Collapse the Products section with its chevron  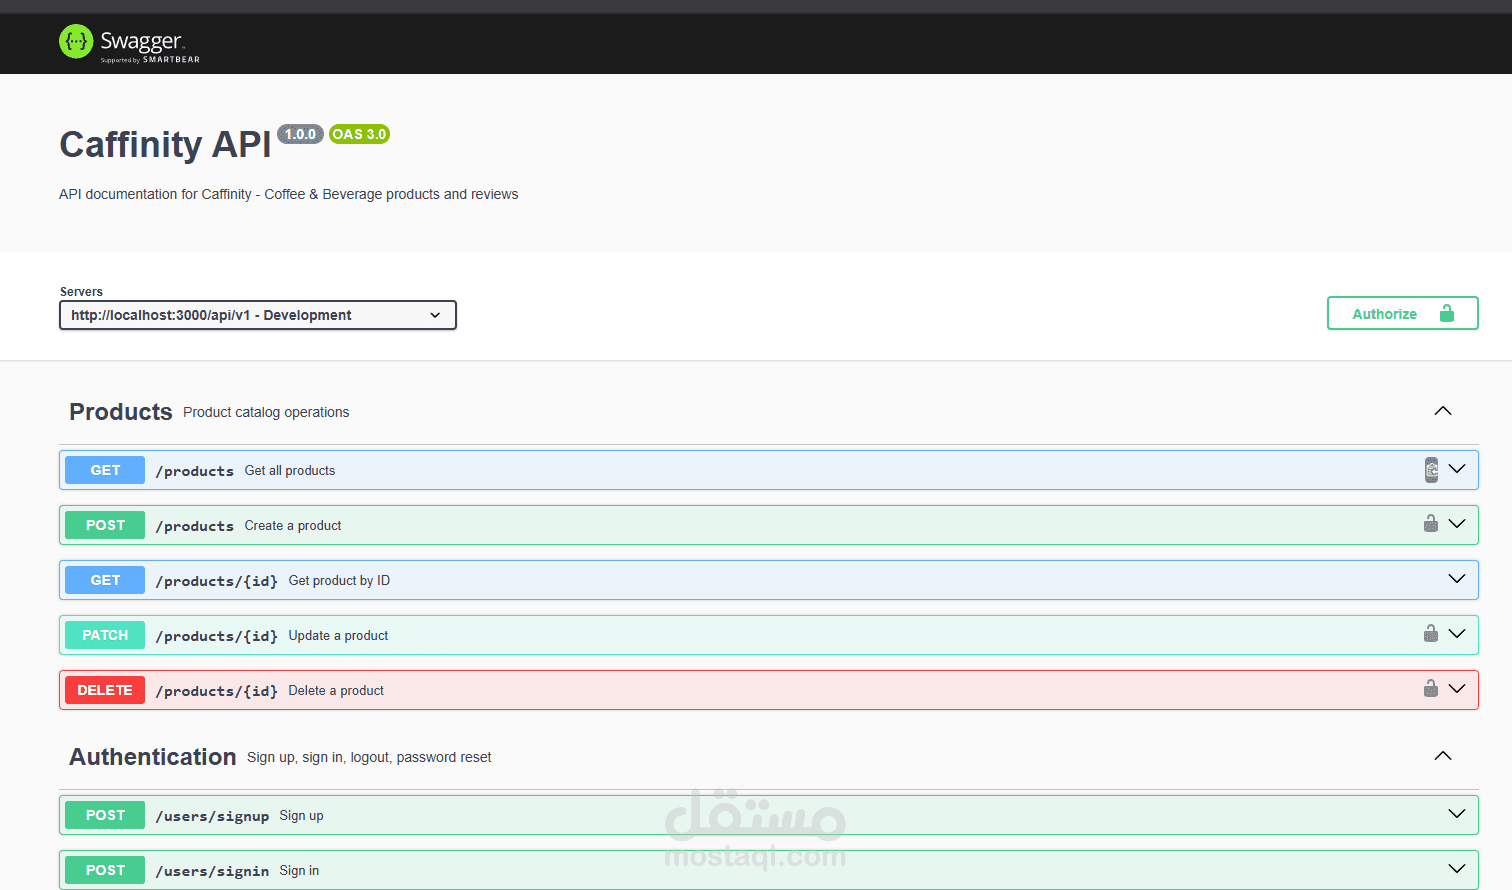pos(1443,411)
